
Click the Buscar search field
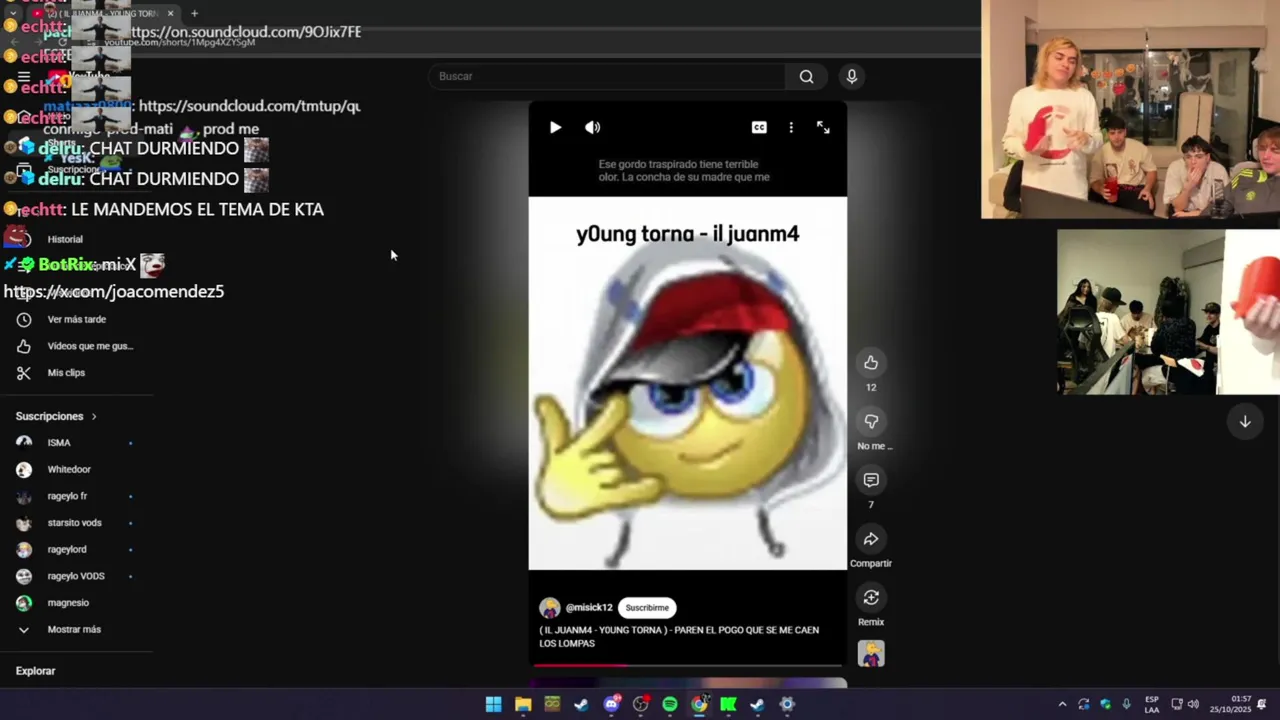(608, 76)
